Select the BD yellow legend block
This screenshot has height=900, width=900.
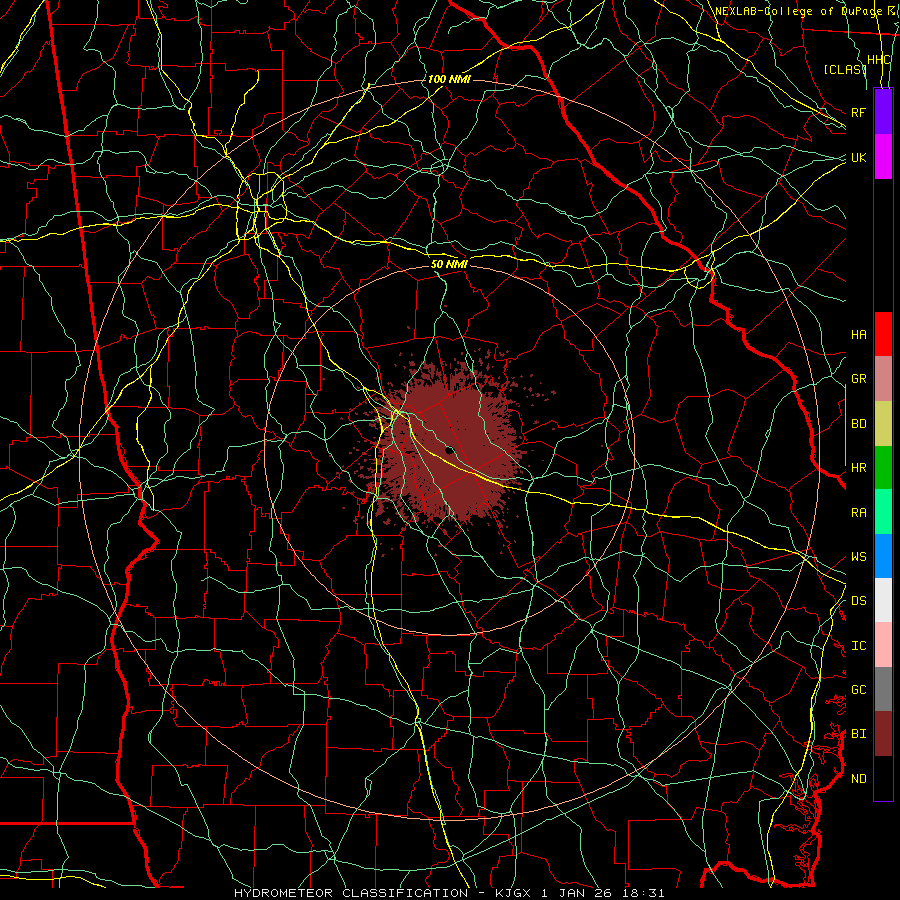(883, 423)
